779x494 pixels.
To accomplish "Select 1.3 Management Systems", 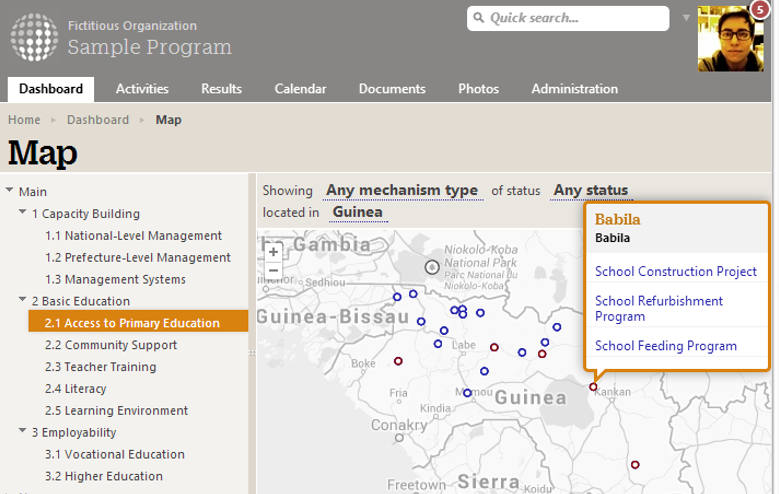I will tap(115, 279).
